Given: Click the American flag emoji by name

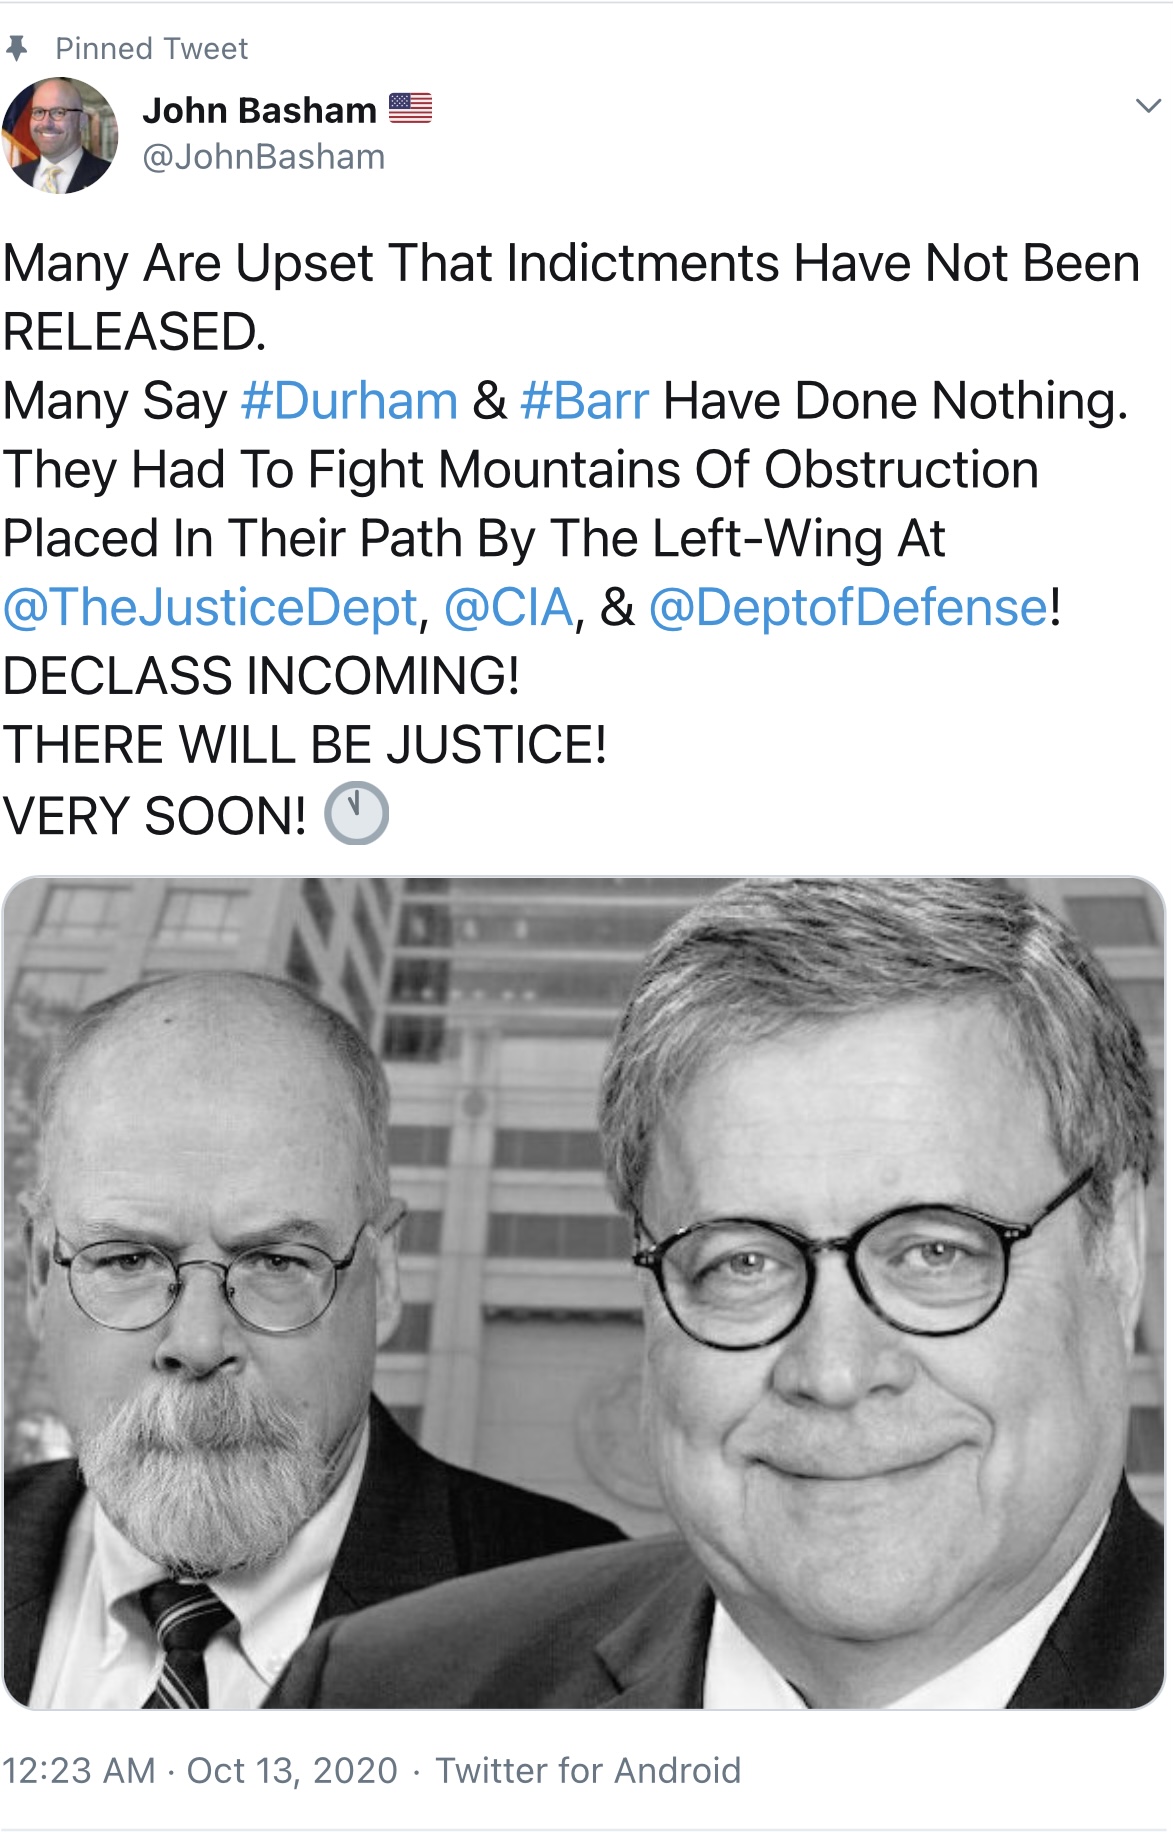Looking at the screenshot, I should (410, 108).
